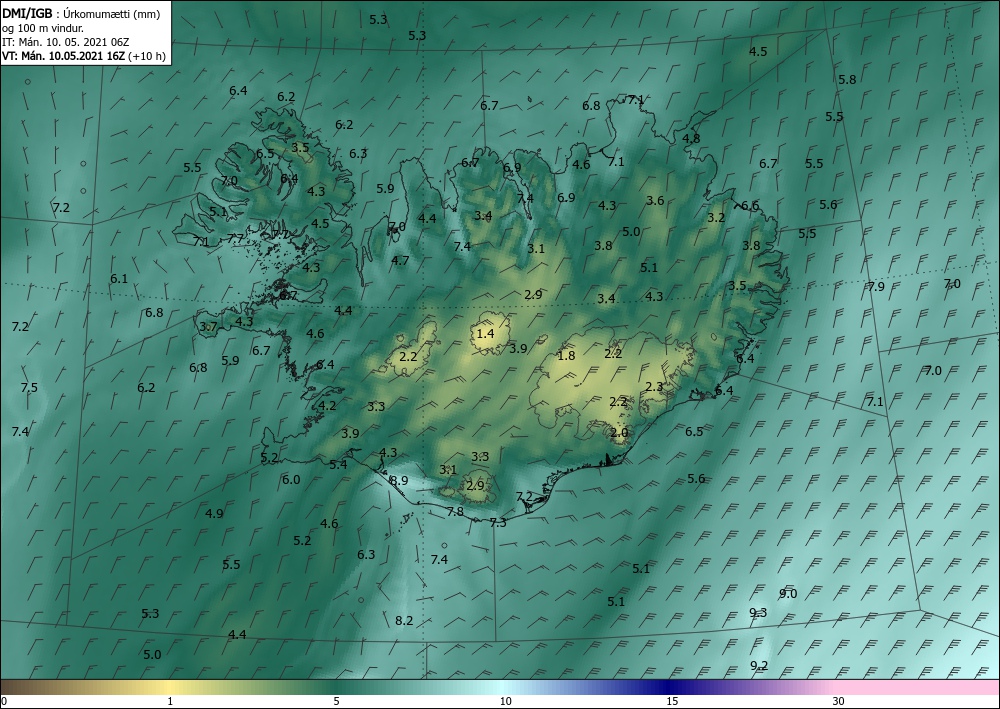The height and width of the screenshot is (709, 1000).
Task: Pick the dark navy segment of the color bar
Action: [670, 687]
